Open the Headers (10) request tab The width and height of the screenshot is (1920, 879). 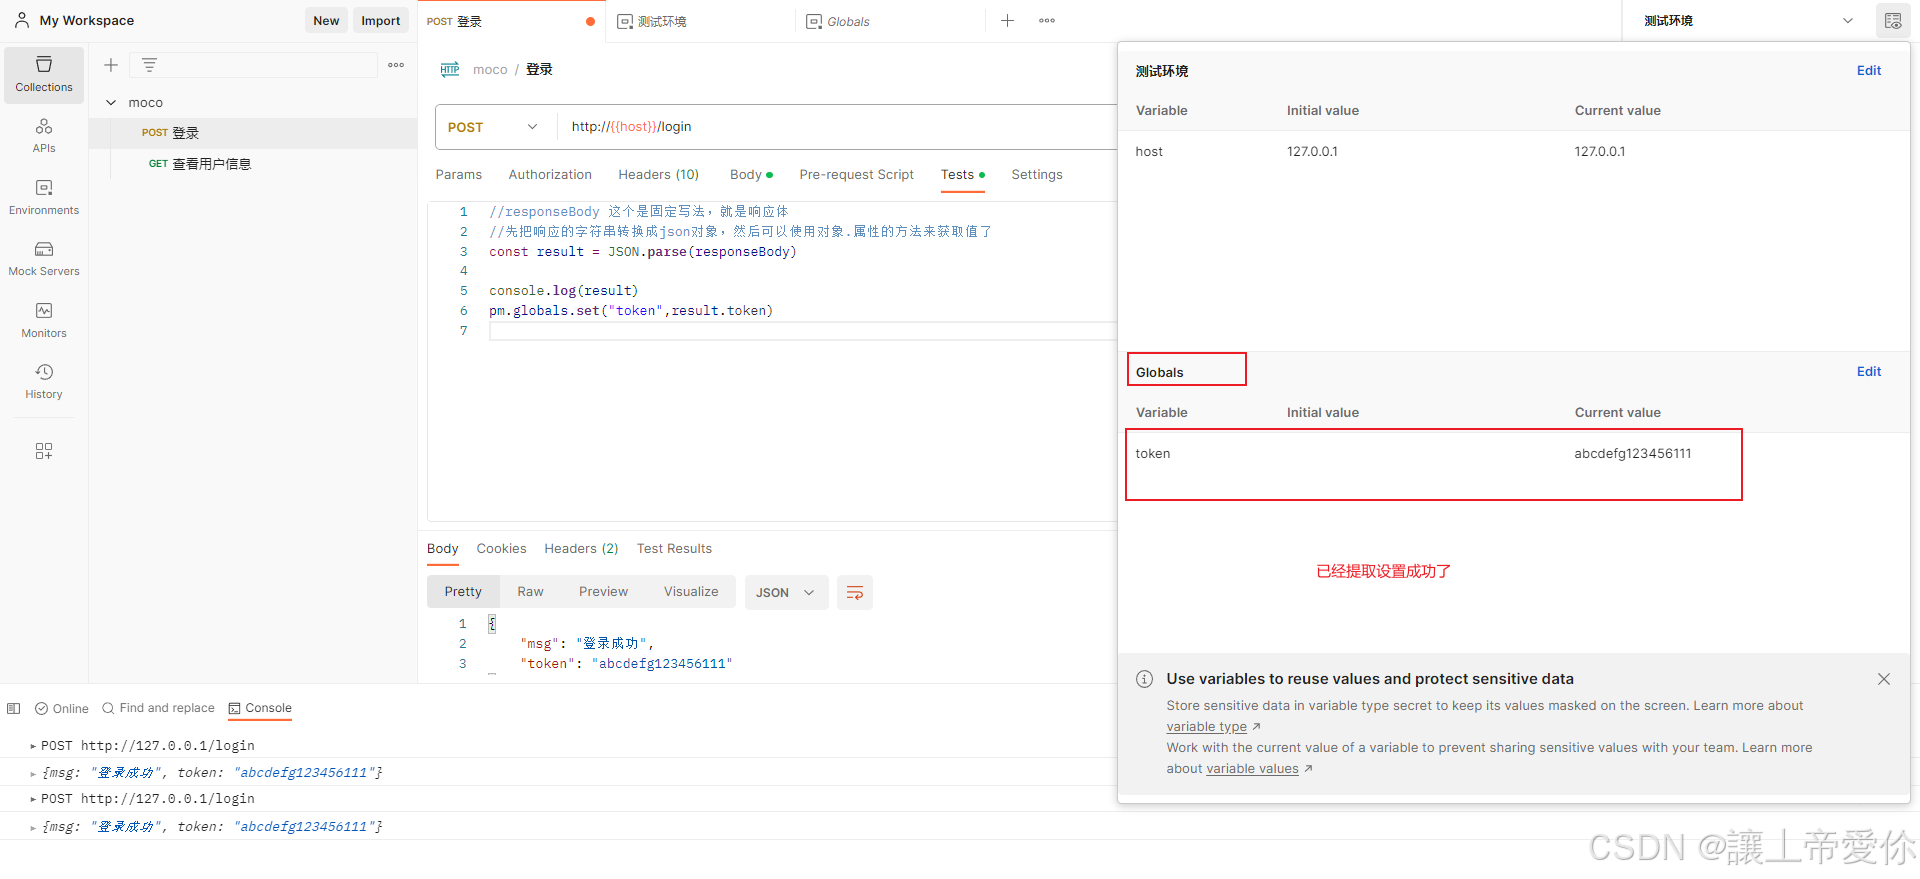658,175
